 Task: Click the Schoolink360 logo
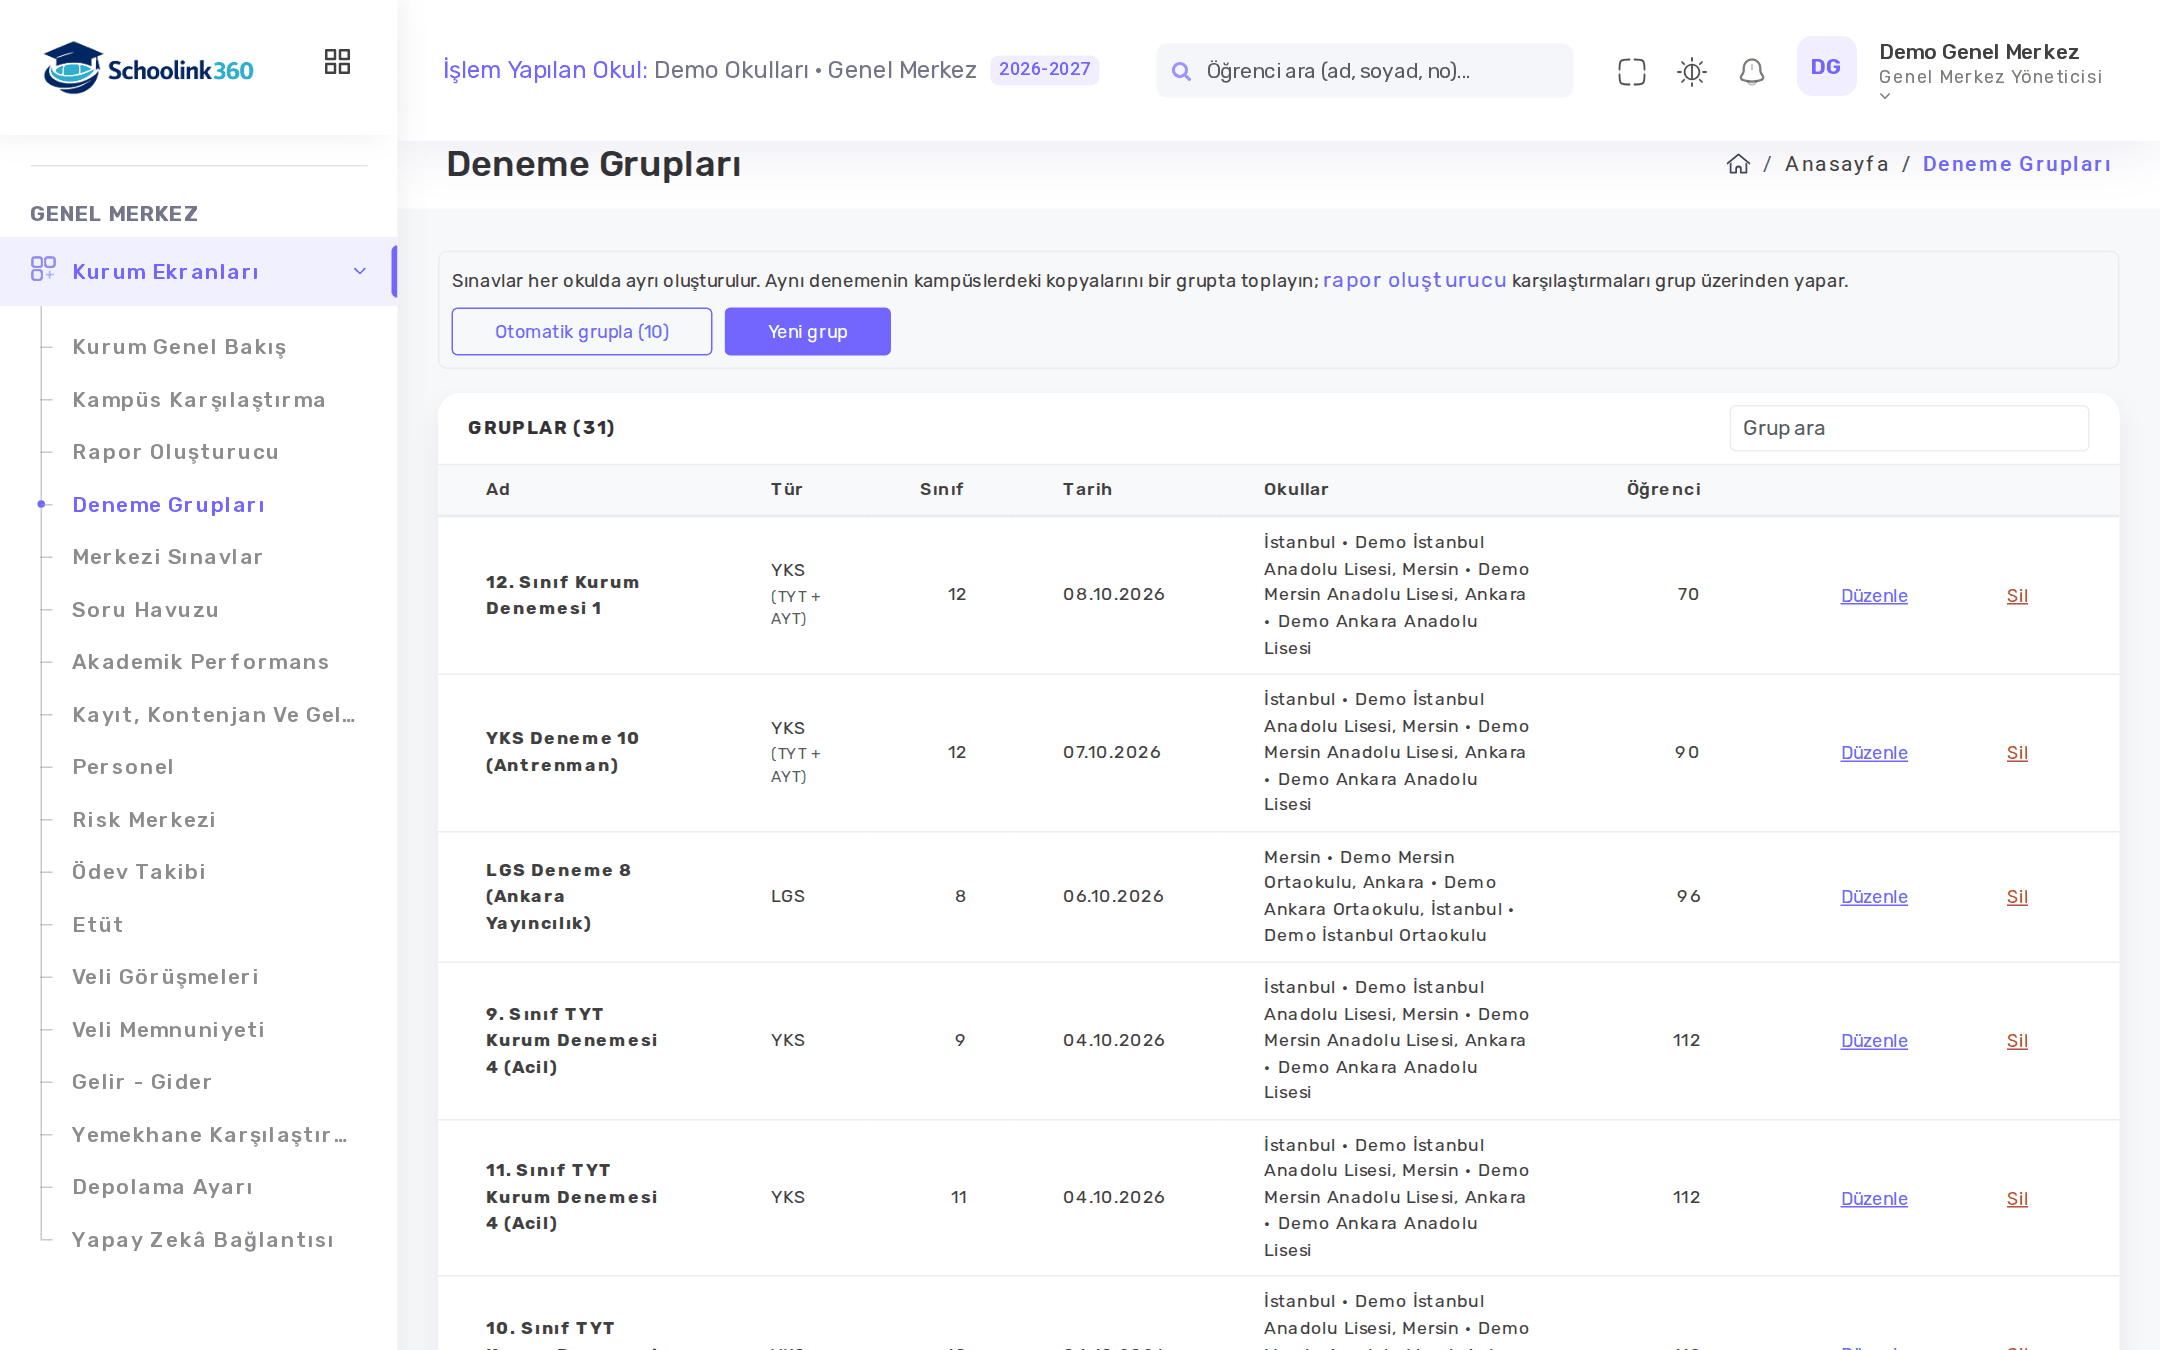(148, 68)
